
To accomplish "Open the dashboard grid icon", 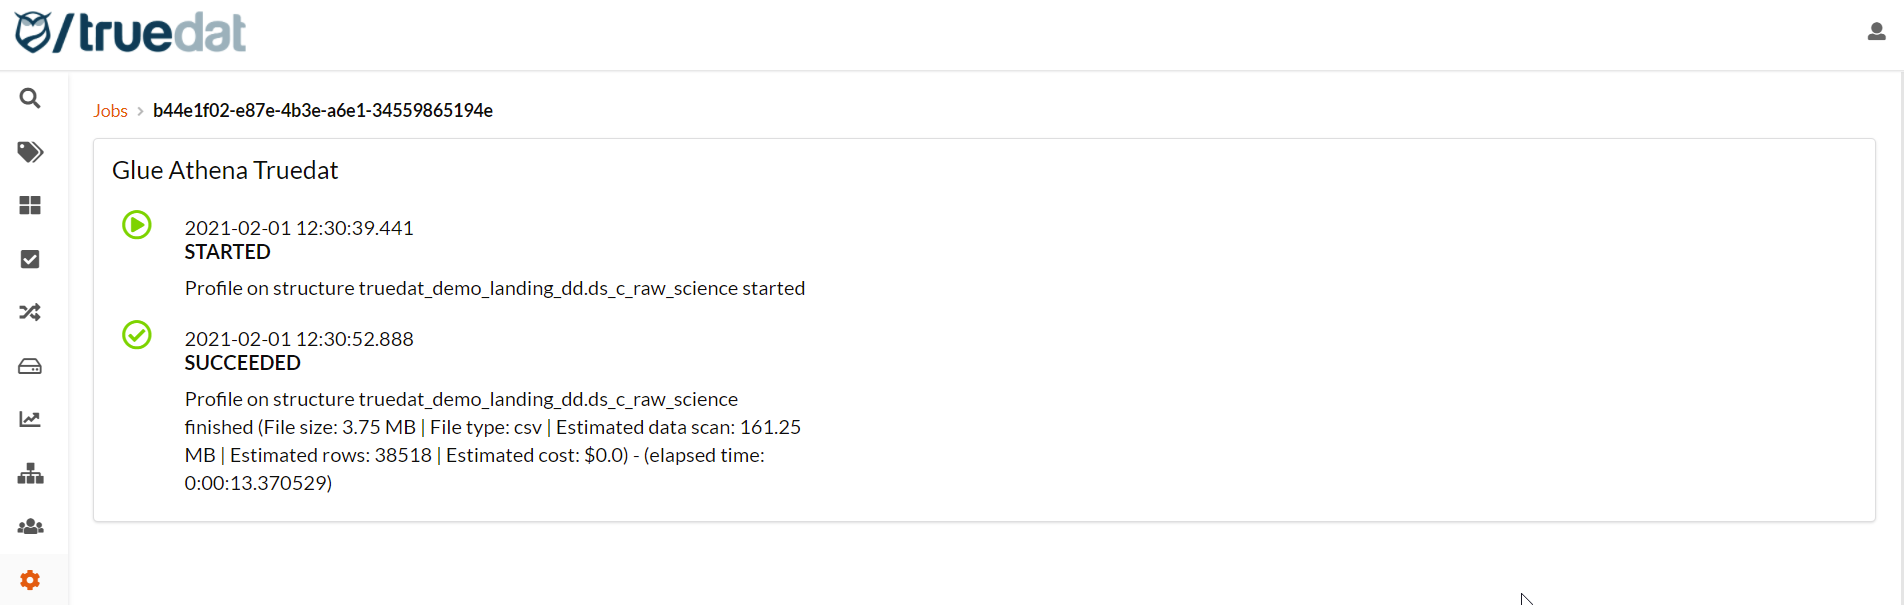I will coord(30,205).
